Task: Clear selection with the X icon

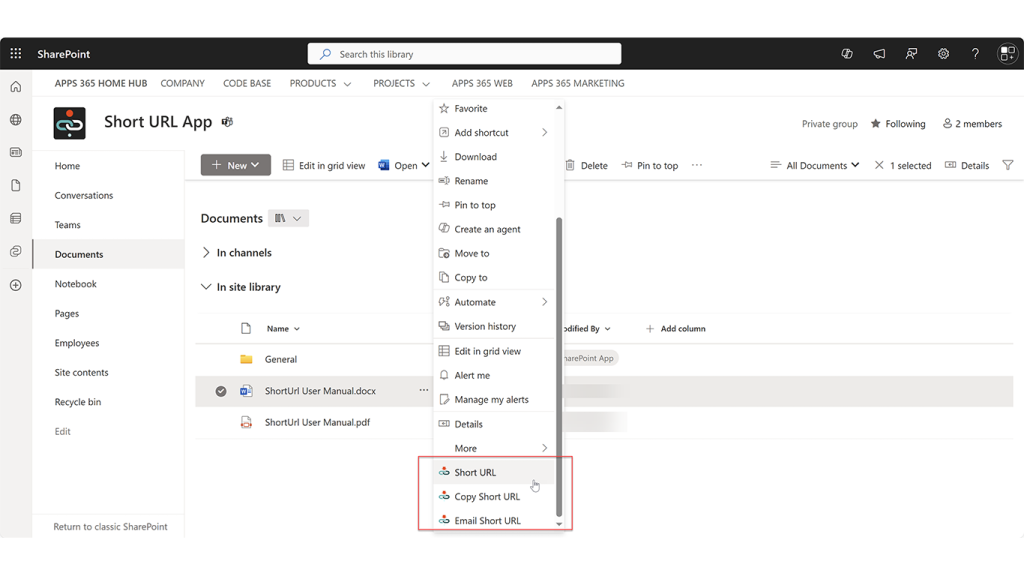Action: [879, 165]
